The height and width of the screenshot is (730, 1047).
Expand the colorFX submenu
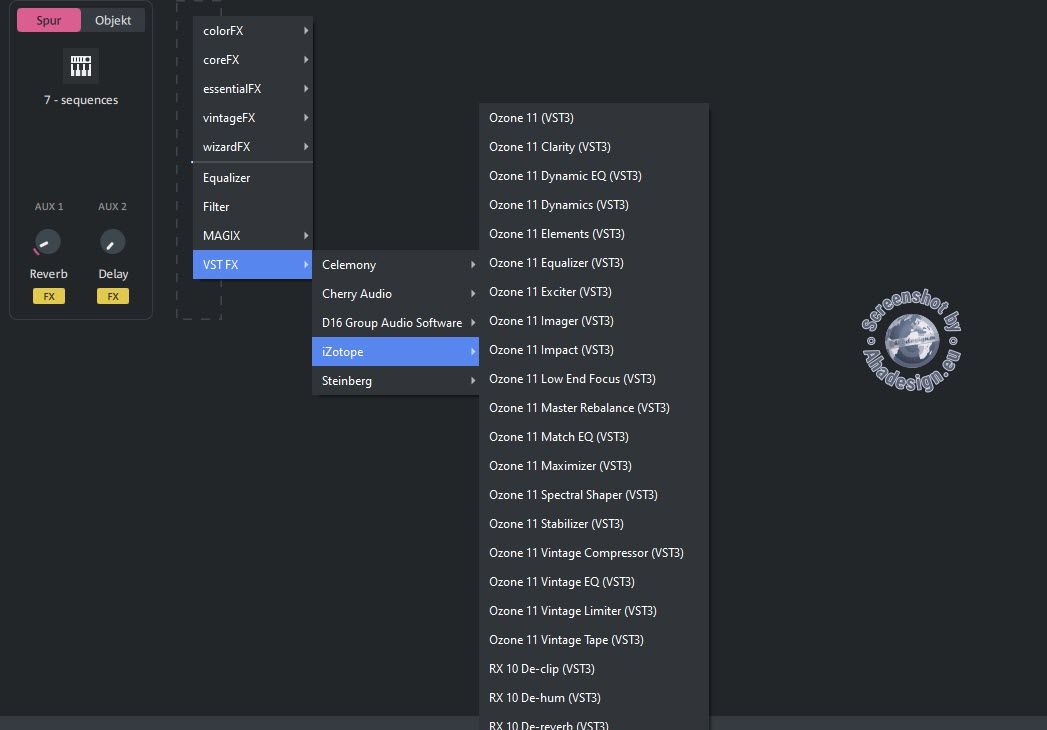253,31
